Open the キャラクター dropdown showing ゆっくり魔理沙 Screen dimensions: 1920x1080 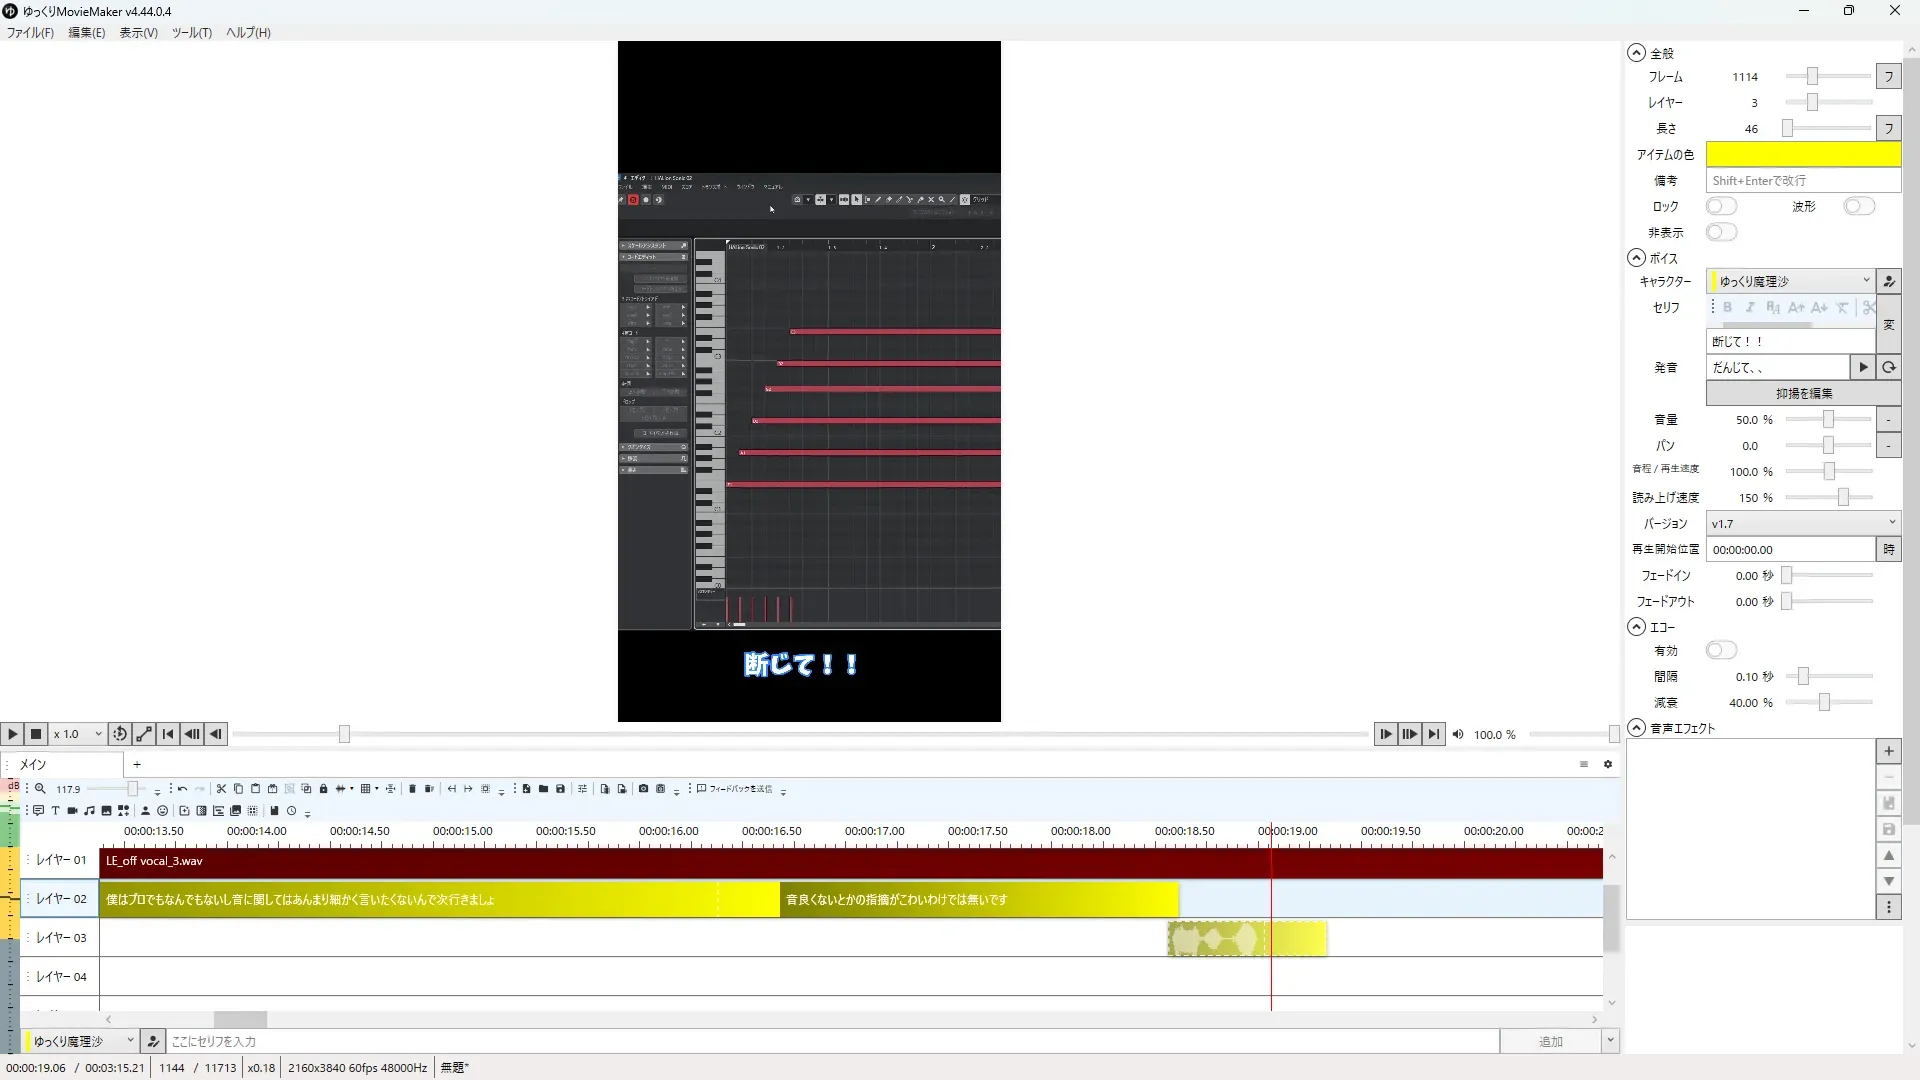coord(1790,281)
